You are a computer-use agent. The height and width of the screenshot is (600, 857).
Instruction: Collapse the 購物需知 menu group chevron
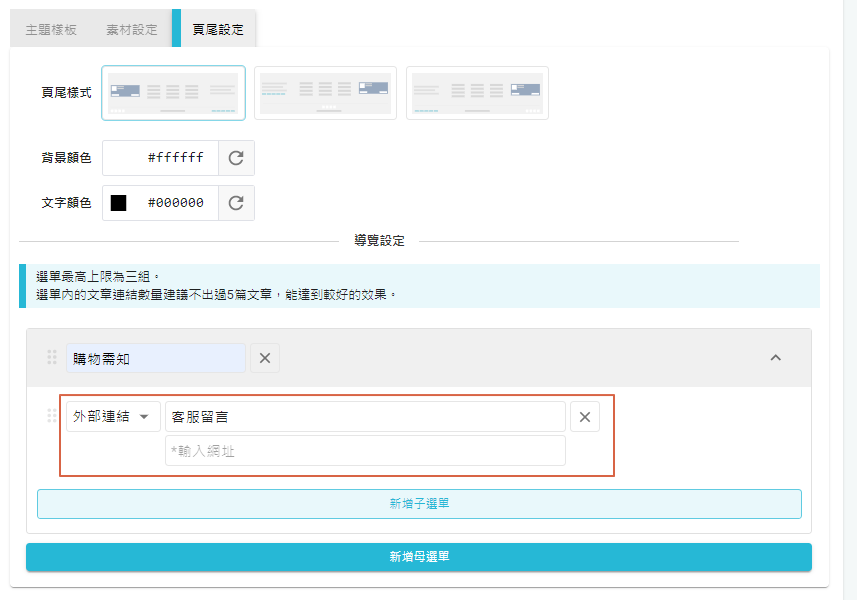click(776, 358)
